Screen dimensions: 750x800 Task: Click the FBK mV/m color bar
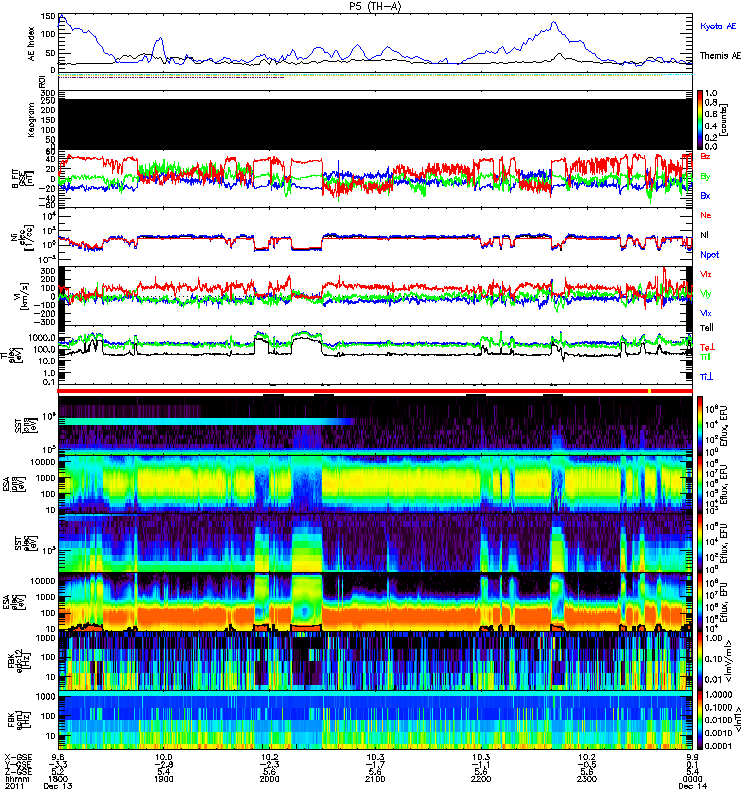coord(700,661)
